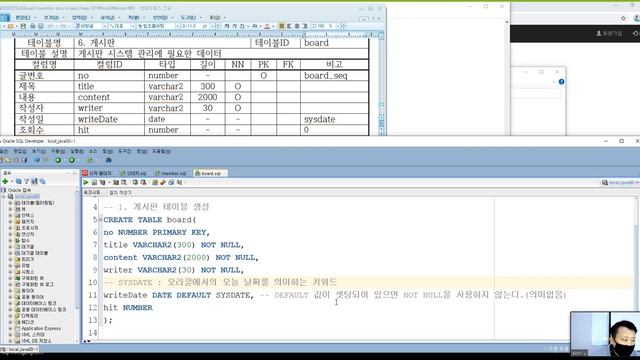Click the Autotrace icon in worksheet toolbar
This screenshot has width=640, height=360.
[x=116, y=182]
